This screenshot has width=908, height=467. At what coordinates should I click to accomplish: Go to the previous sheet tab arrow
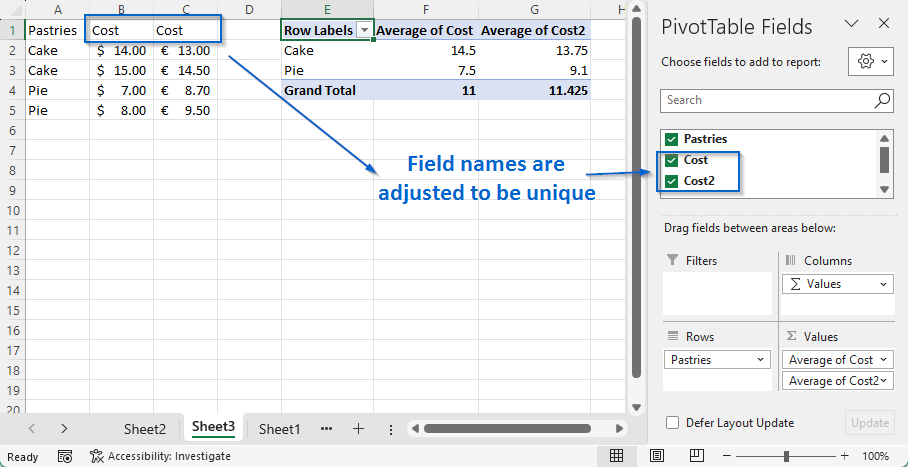tap(32, 429)
